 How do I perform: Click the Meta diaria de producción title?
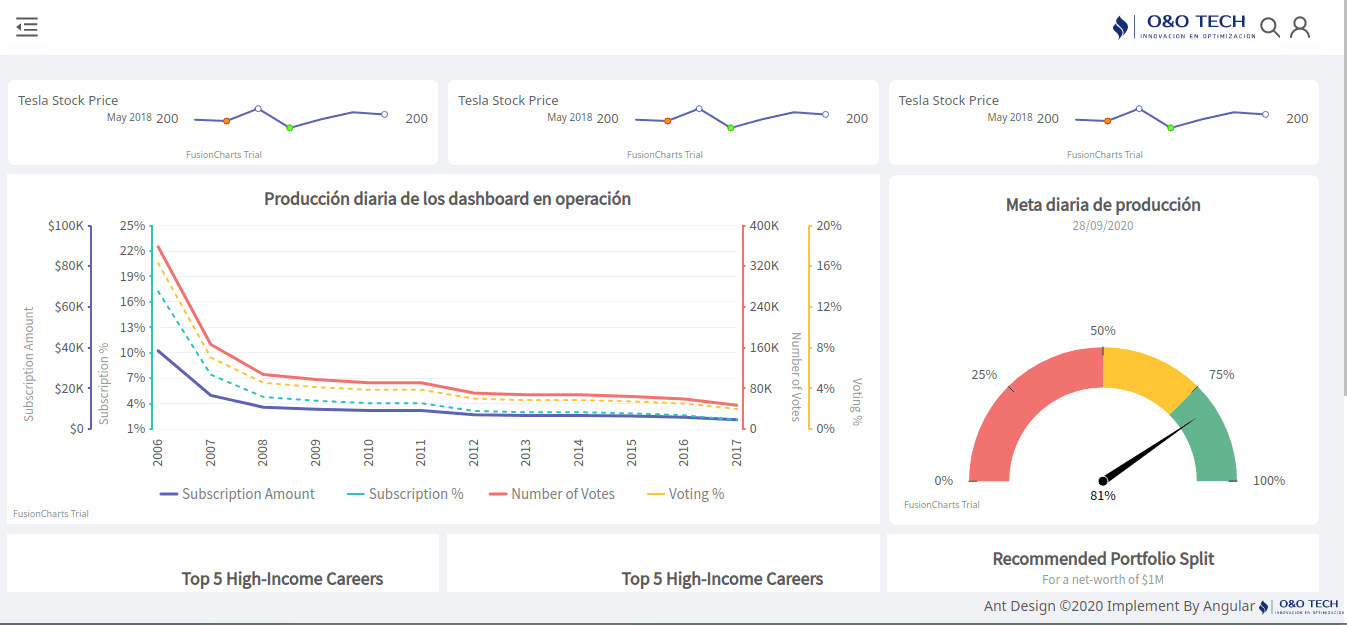pyautogui.click(x=1103, y=205)
